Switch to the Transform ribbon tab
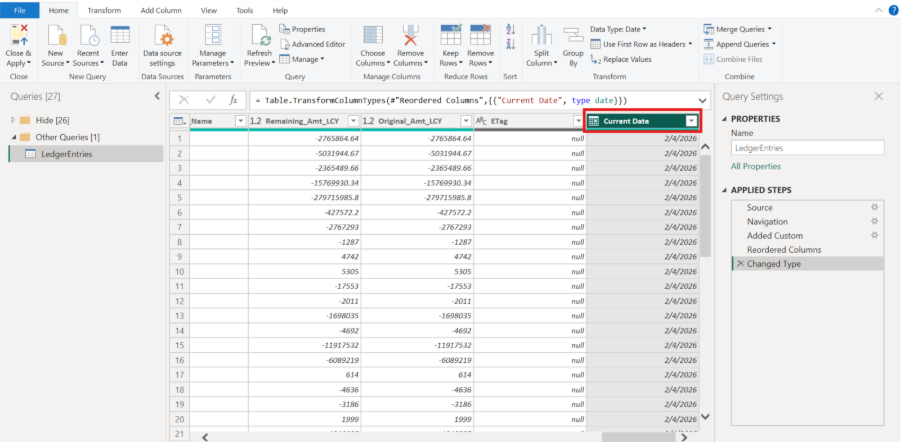Viewport: 901px width, 442px height. point(103,9)
